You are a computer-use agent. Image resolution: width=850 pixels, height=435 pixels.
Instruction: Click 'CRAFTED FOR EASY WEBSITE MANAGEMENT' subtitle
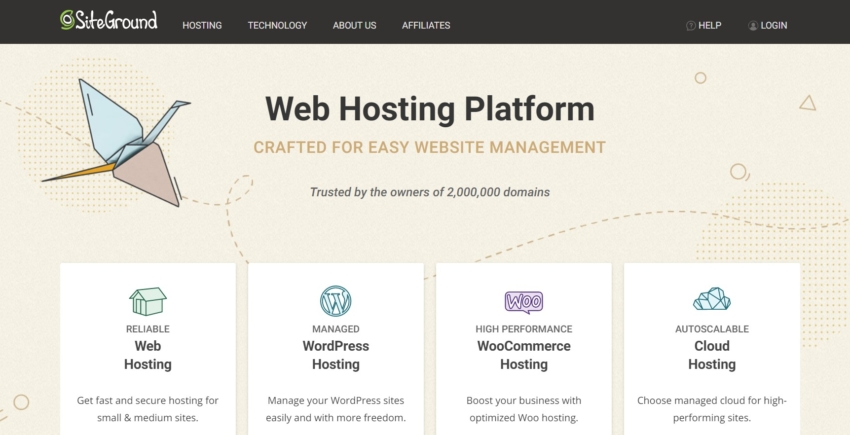(429, 148)
